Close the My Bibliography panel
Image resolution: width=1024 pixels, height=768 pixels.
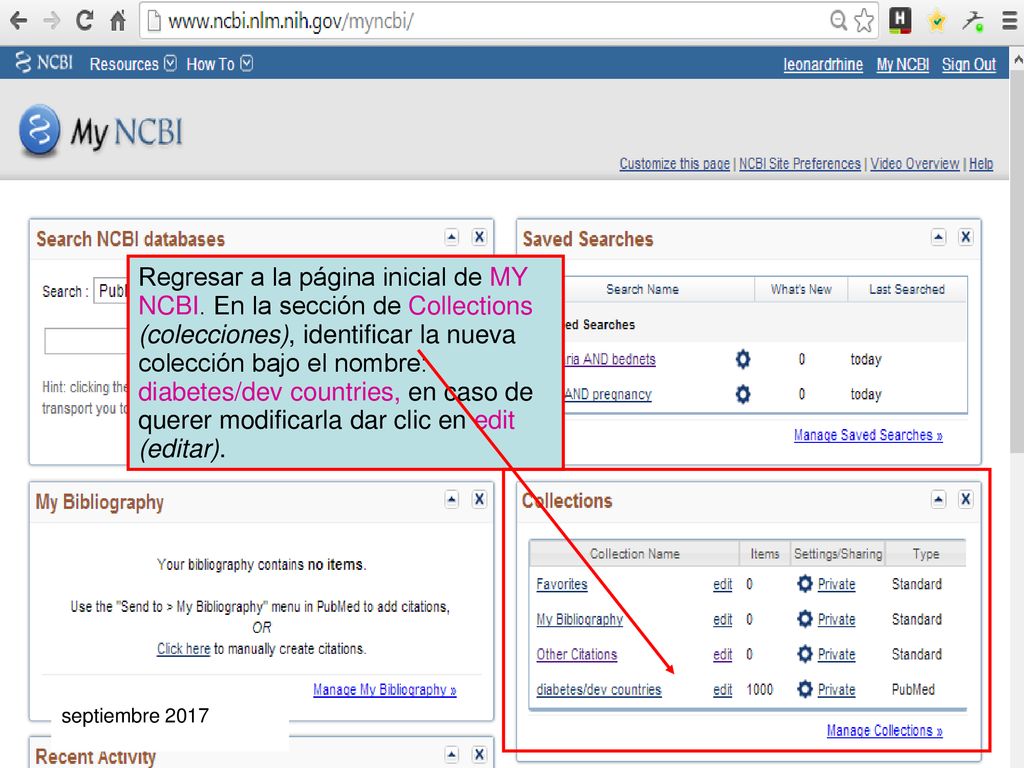[479, 500]
